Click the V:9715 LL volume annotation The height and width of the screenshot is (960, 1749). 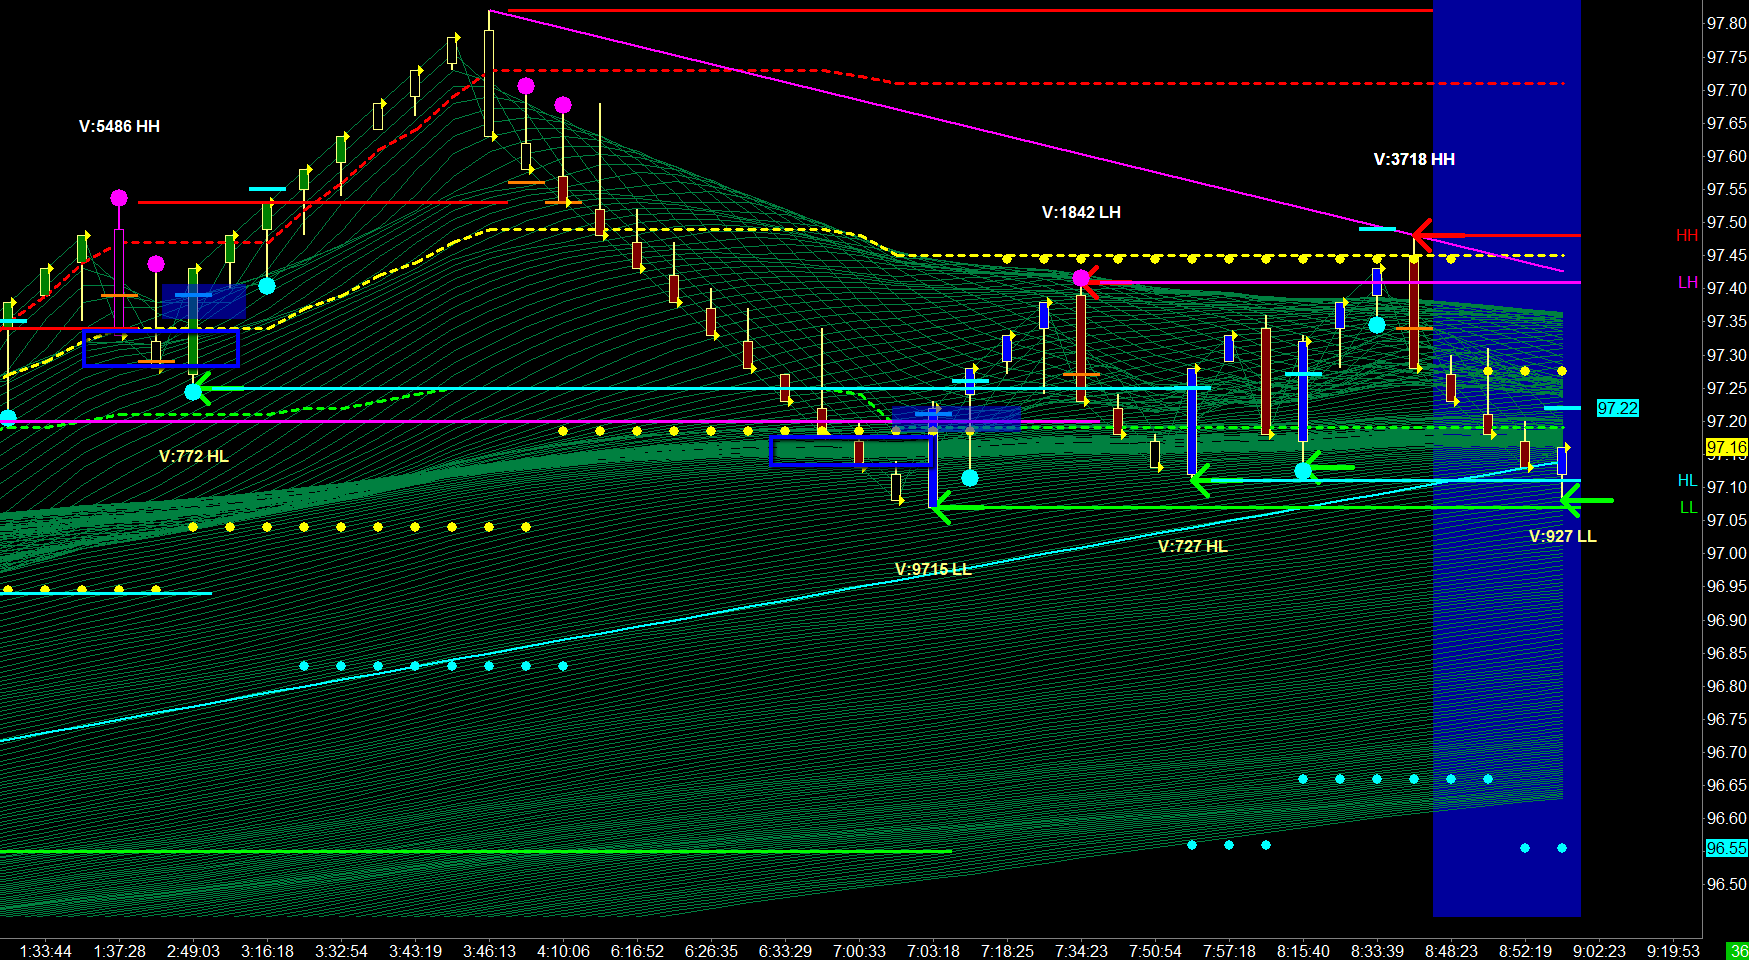[933, 570]
